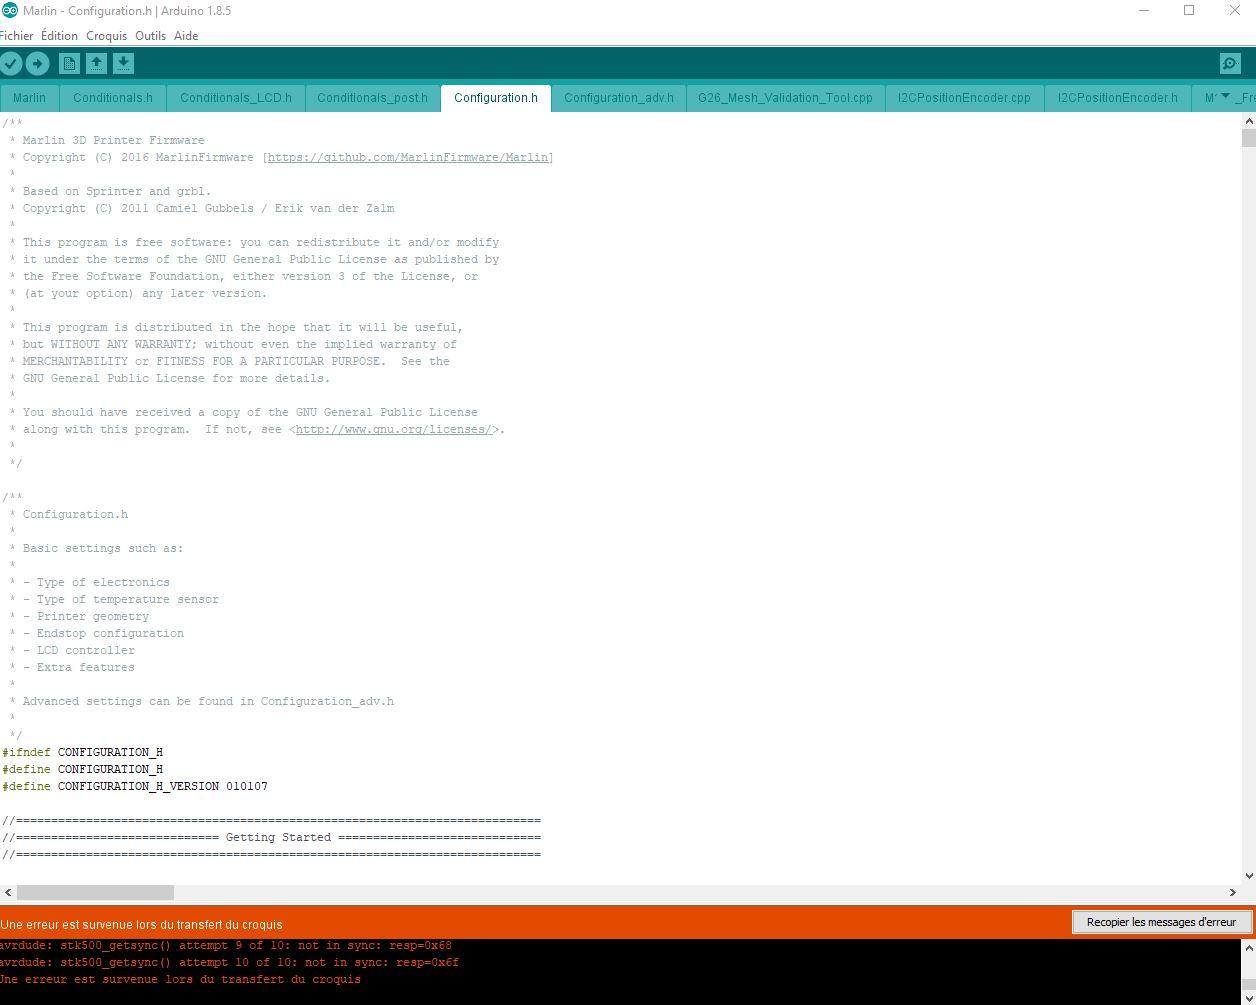Select the Configuration.h tab
This screenshot has width=1256, height=1005.
(496, 98)
